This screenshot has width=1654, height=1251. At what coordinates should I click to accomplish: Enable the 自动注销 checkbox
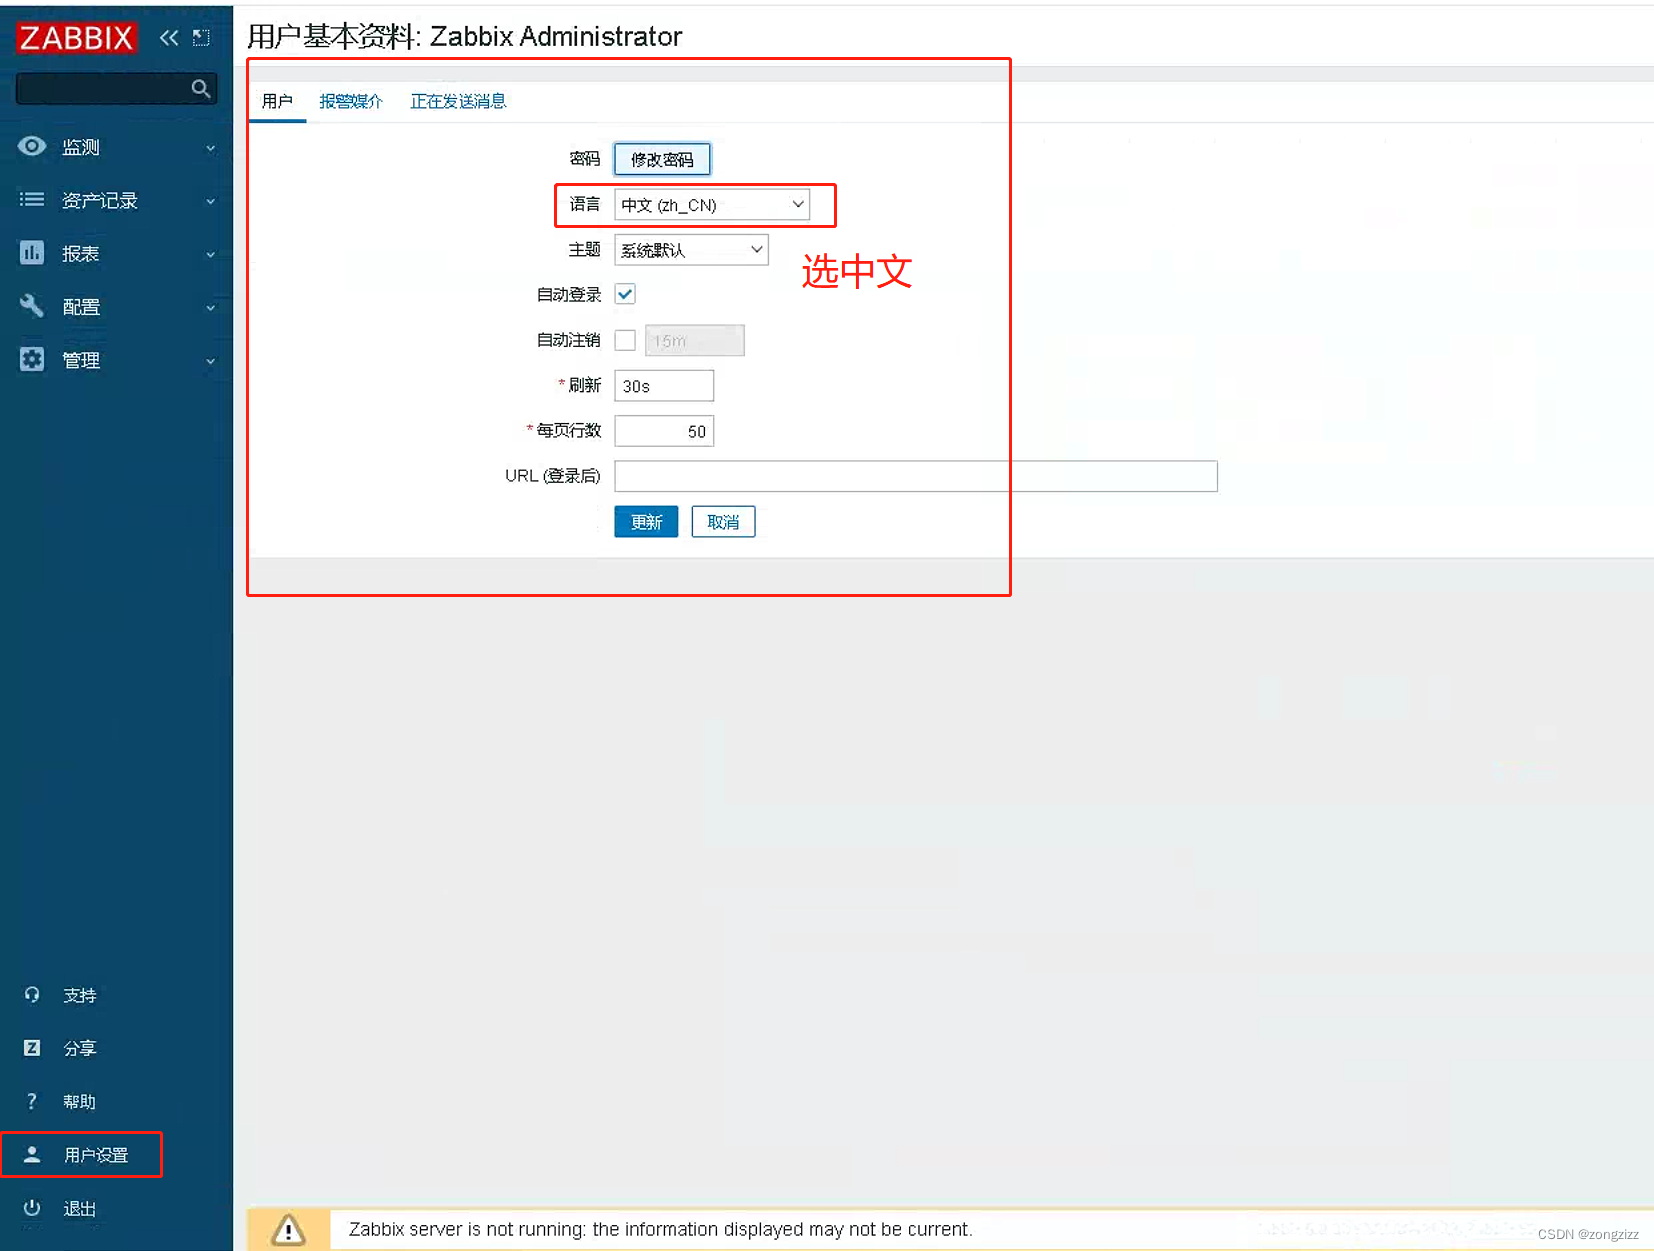coord(625,340)
